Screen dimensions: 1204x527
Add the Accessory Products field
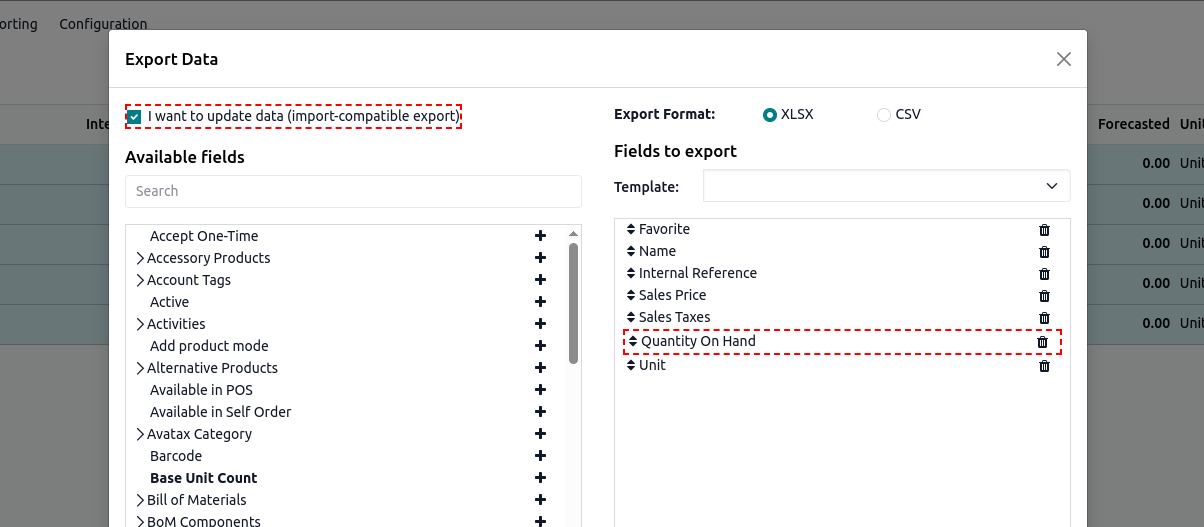[x=540, y=258]
